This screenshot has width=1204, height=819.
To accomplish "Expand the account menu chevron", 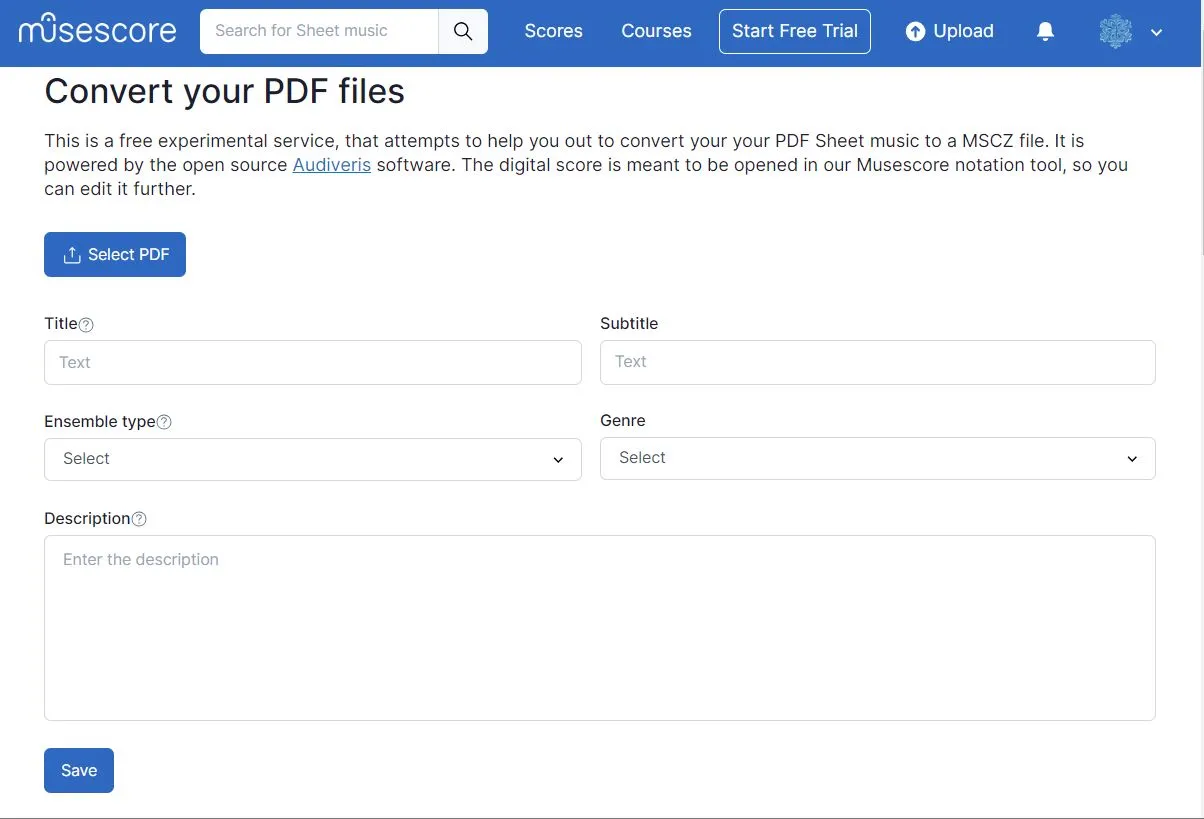I will [x=1157, y=32].
